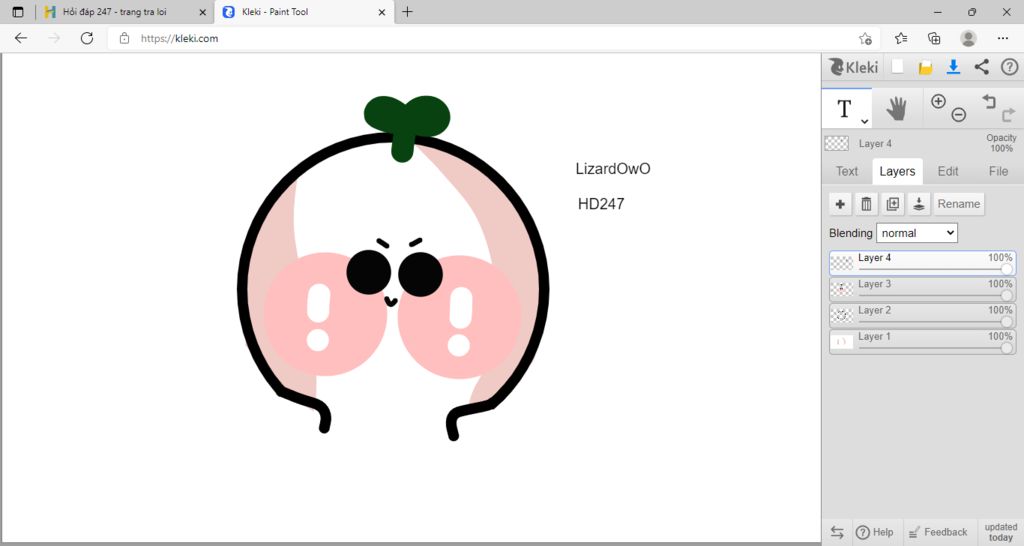Click the 'updated today' notice

click(x=1000, y=532)
